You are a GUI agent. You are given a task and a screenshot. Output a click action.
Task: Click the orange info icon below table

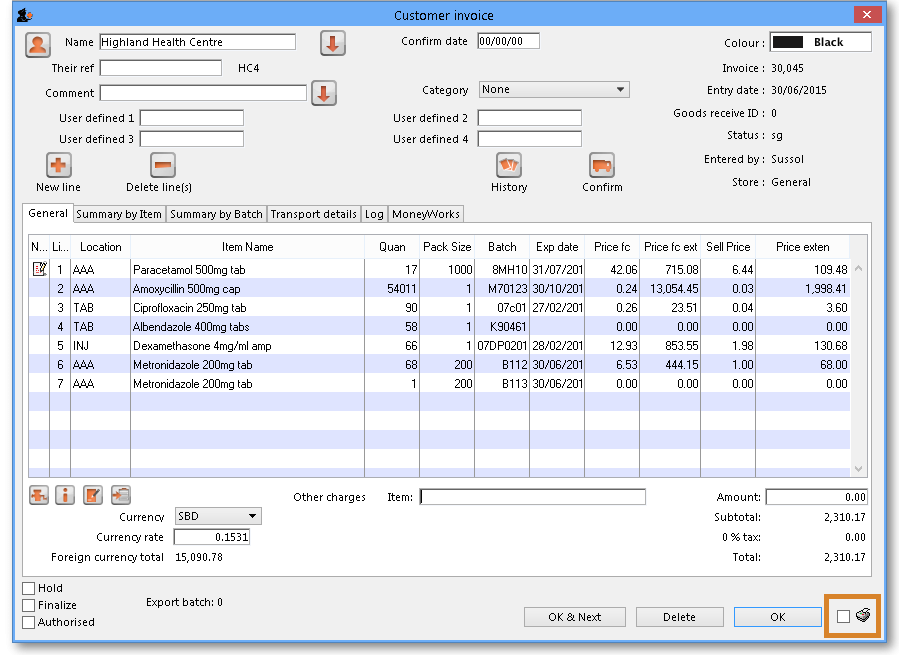pos(65,495)
